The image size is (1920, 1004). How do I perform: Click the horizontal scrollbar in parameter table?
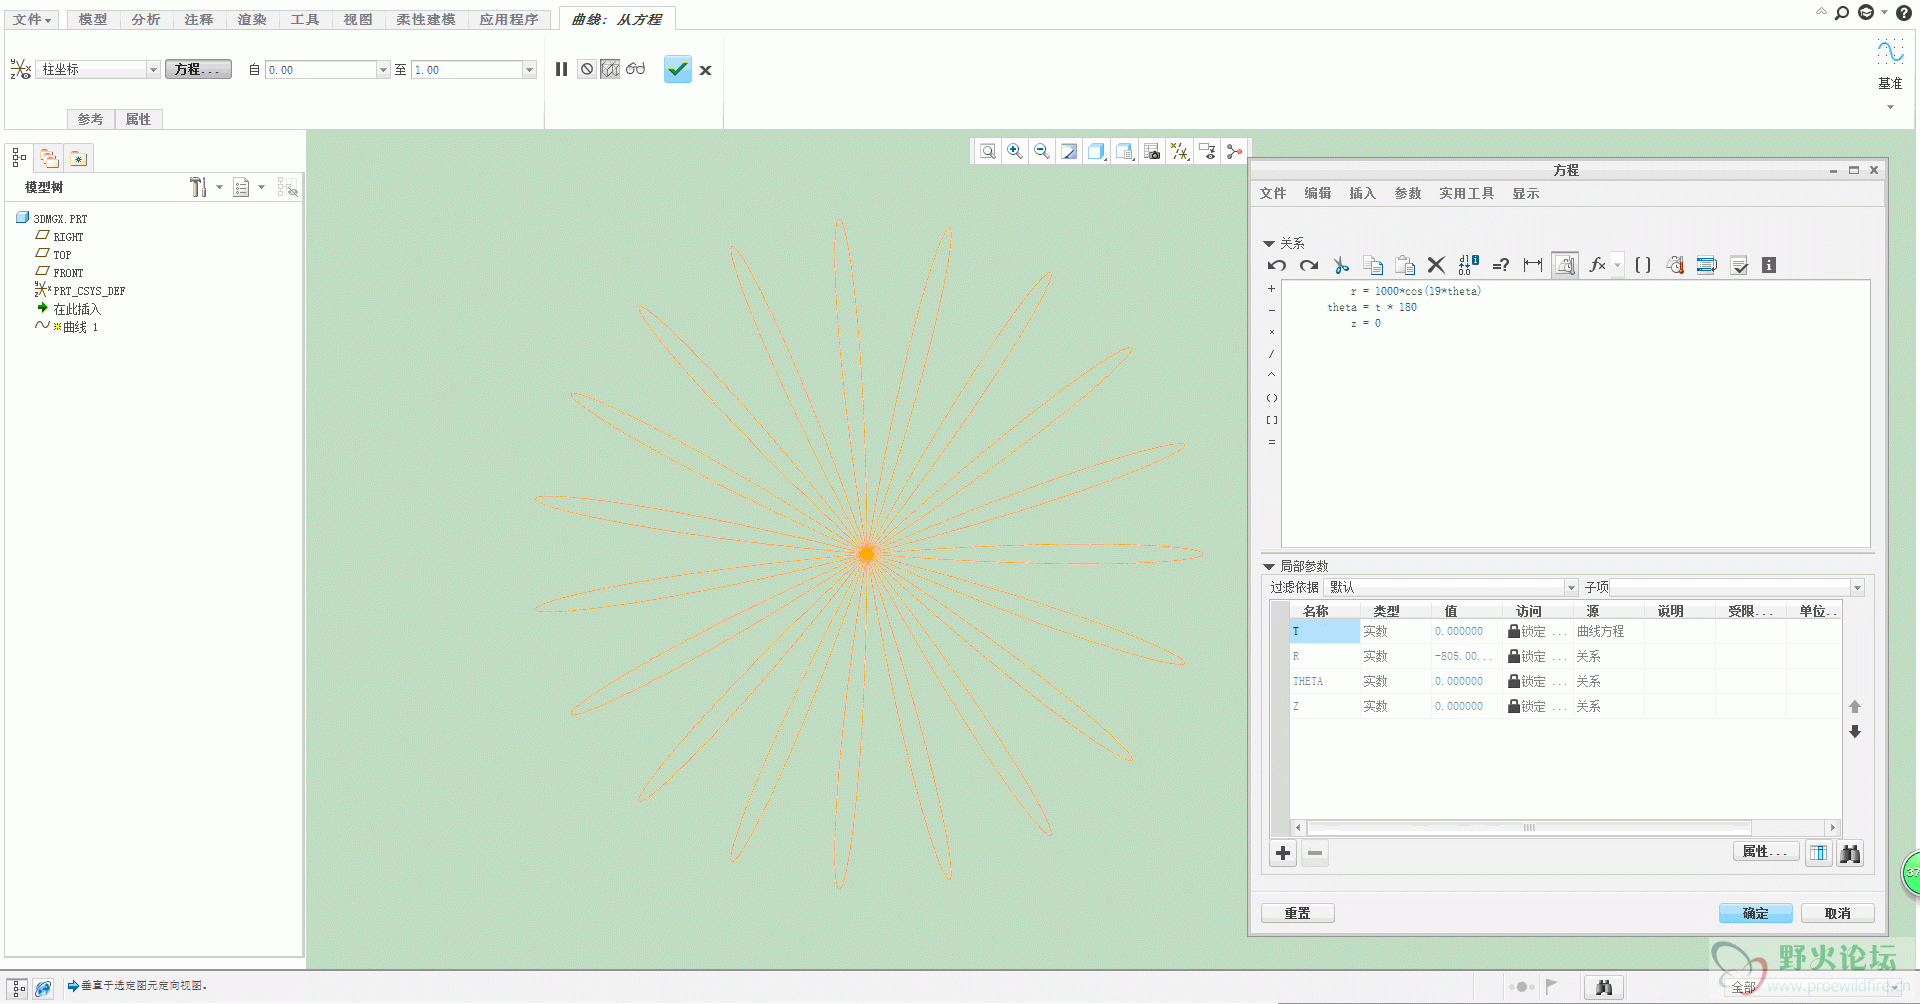click(x=1530, y=828)
